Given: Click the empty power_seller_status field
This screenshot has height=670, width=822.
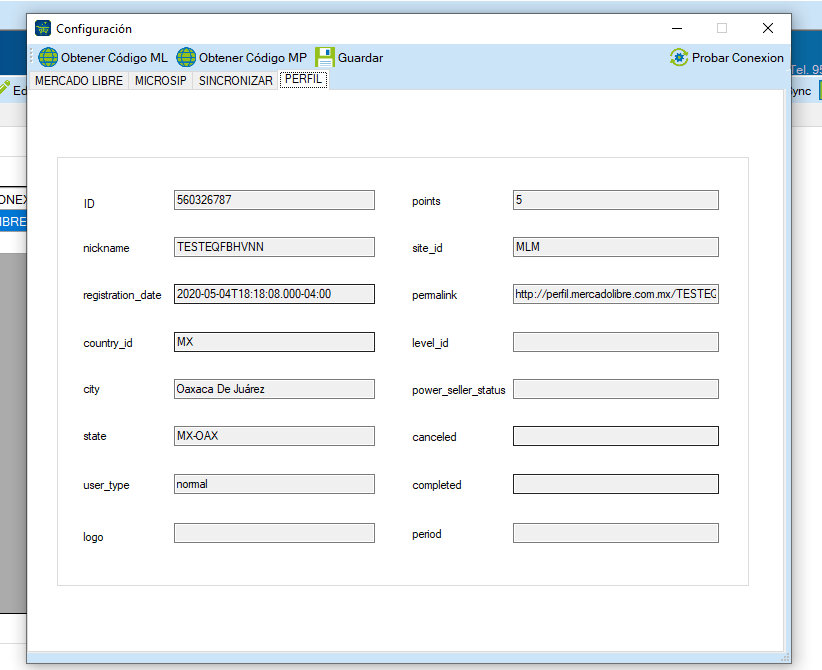Looking at the screenshot, I should click(615, 389).
